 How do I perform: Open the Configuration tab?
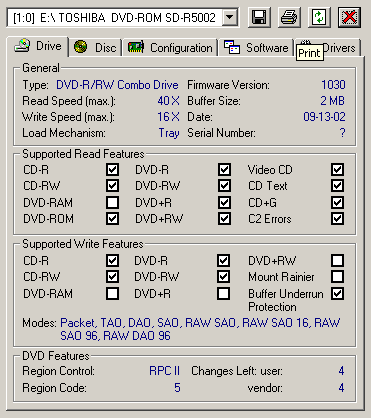170,48
